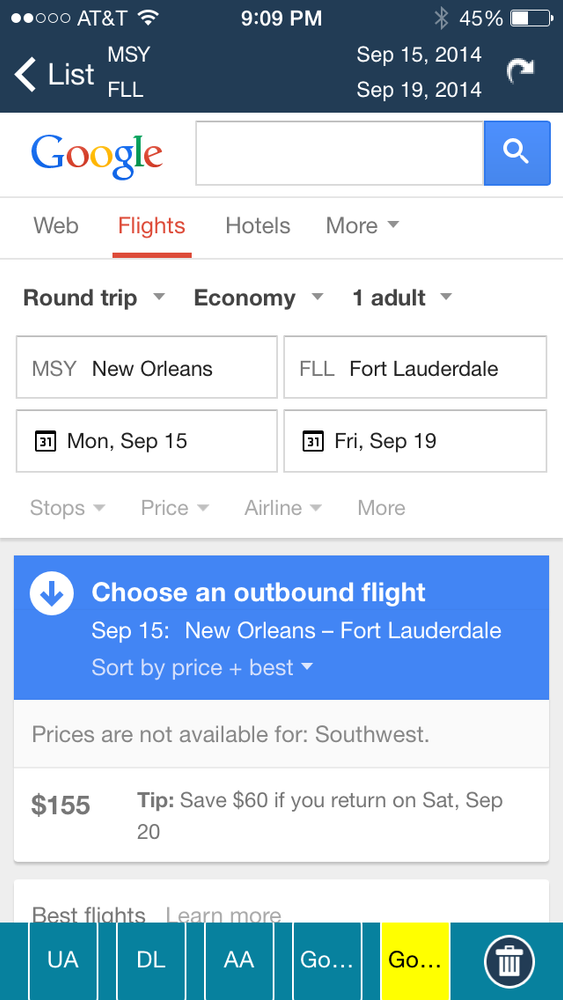Select the UA tab in bottom bar
Viewport: 563px width, 1000px height.
[62, 961]
